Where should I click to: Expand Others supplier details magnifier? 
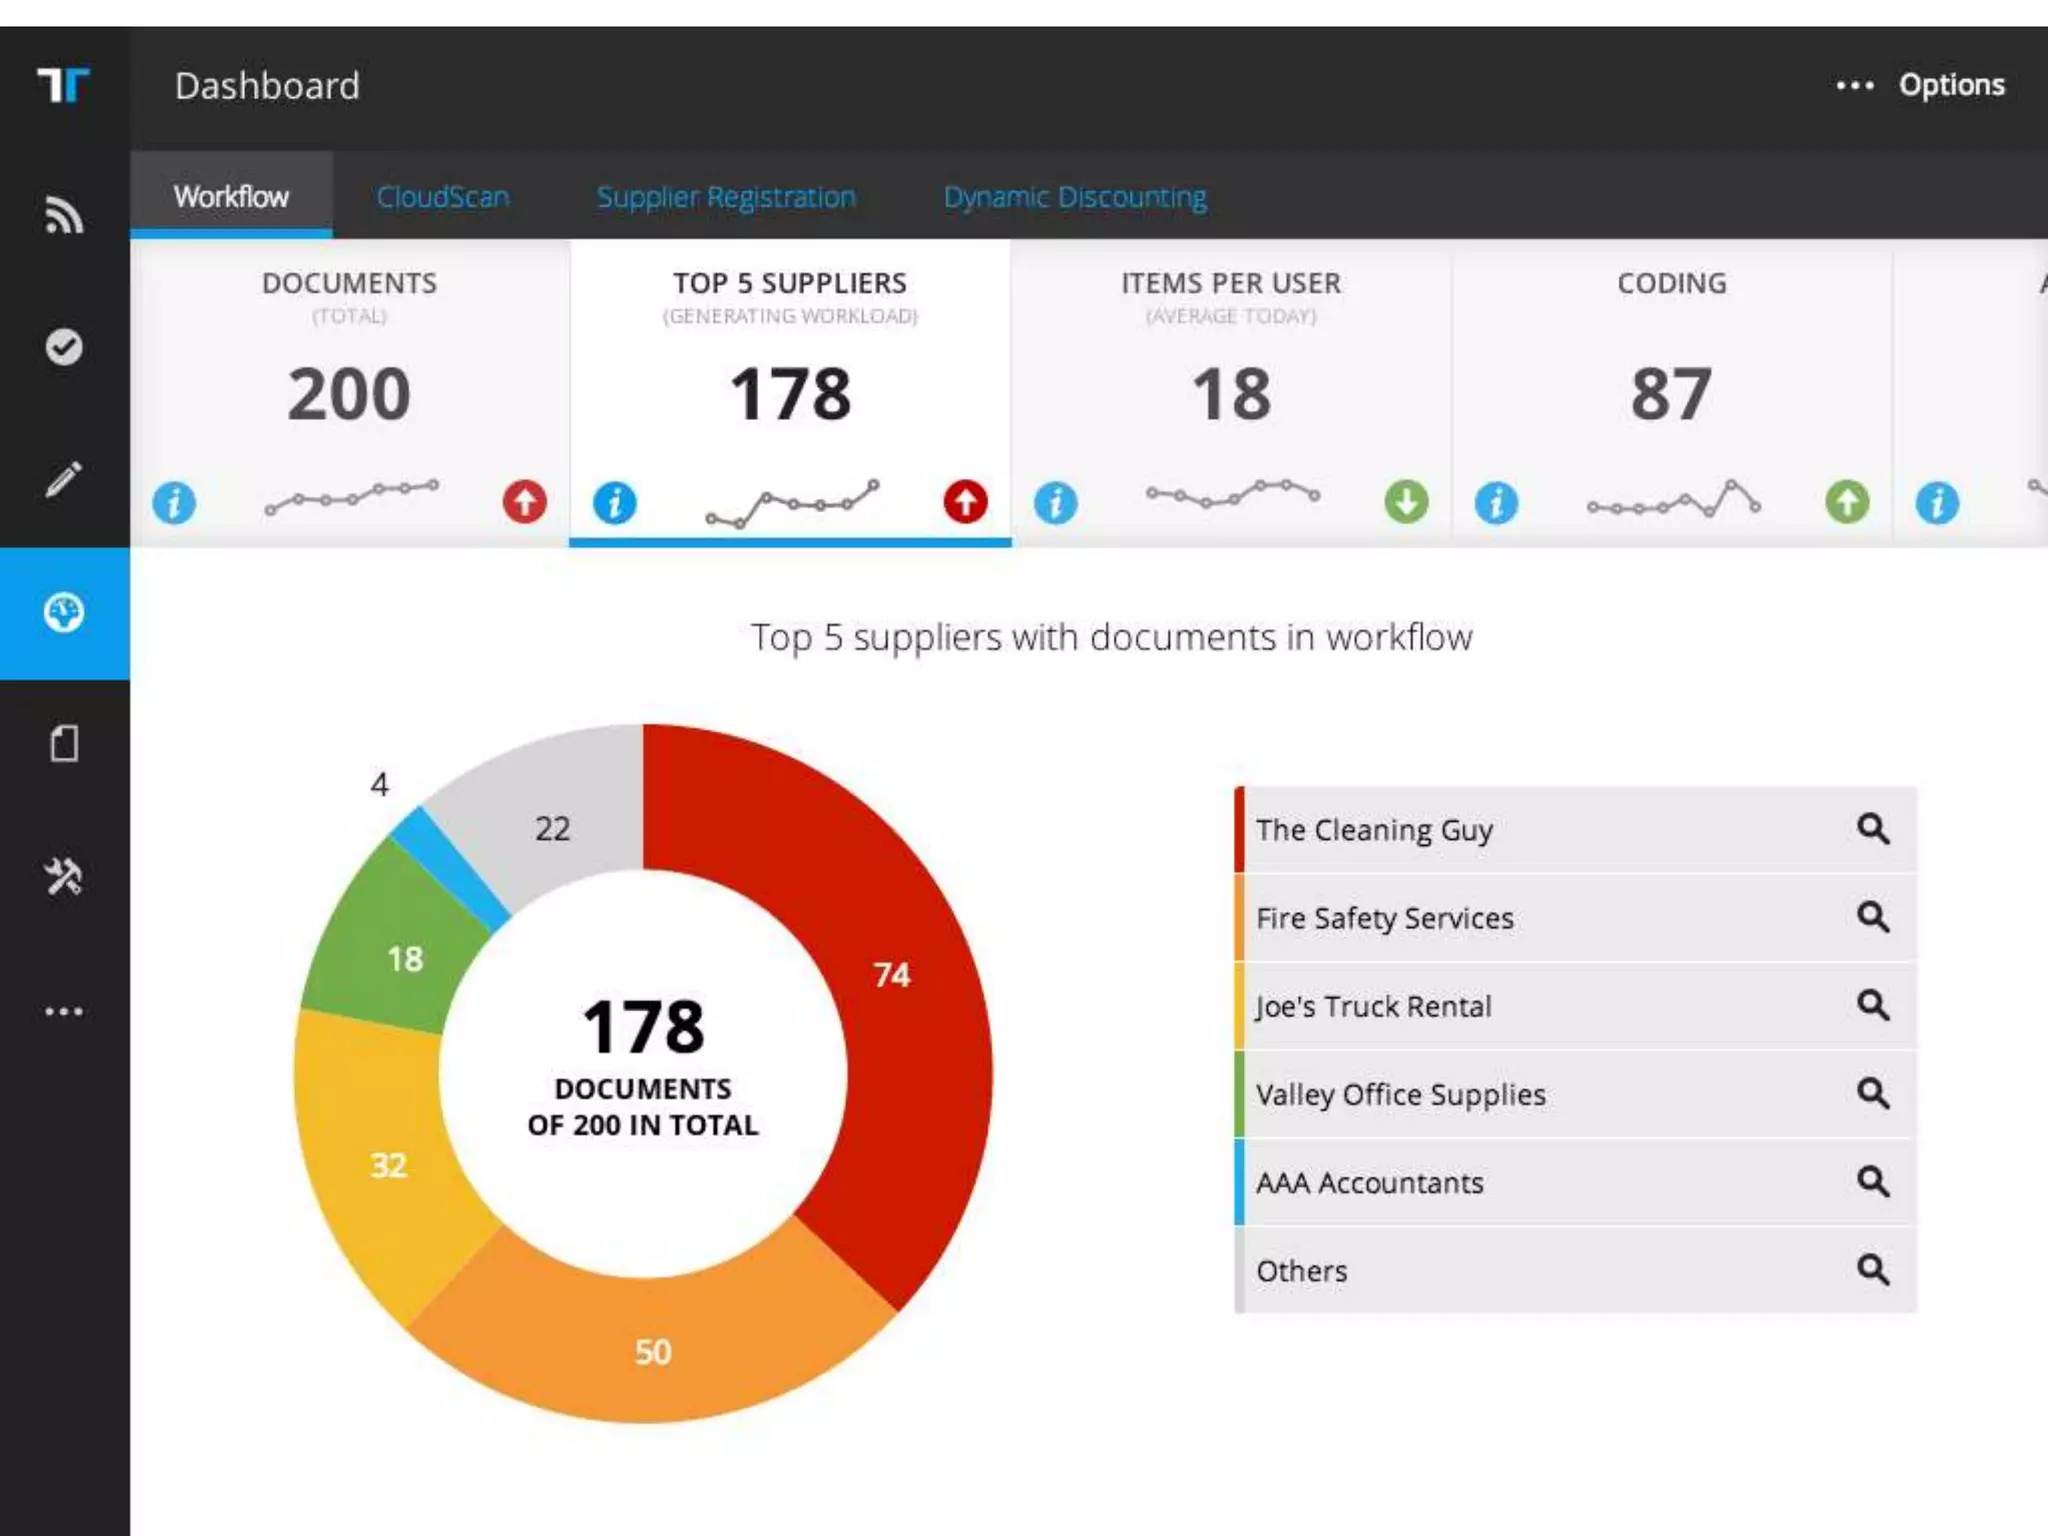pyautogui.click(x=1872, y=1270)
